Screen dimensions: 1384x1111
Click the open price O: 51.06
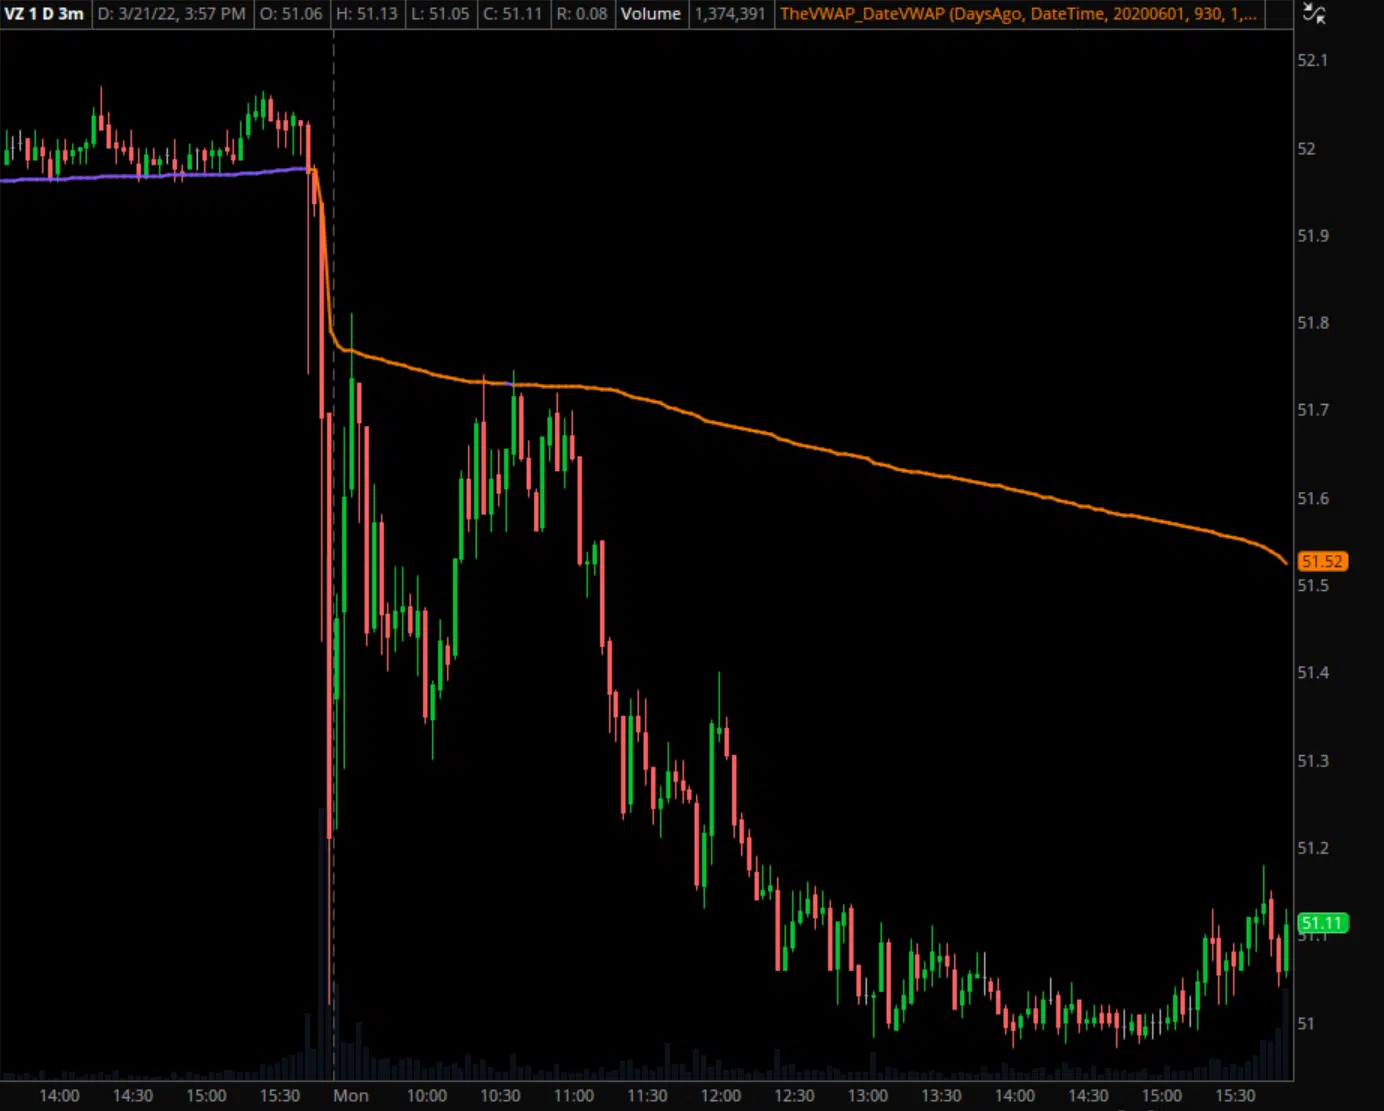click(x=291, y=14)
